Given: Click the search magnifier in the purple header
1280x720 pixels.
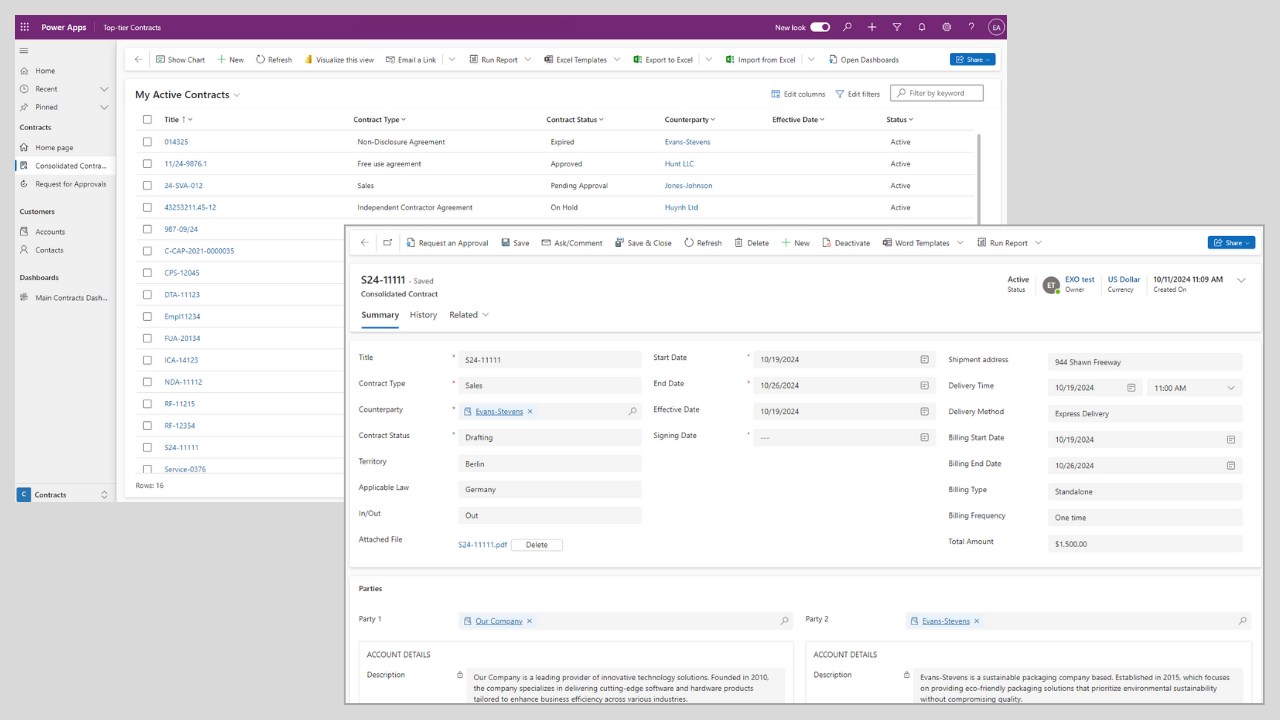Looking at the screenshot, I should [x=847, y=27].
